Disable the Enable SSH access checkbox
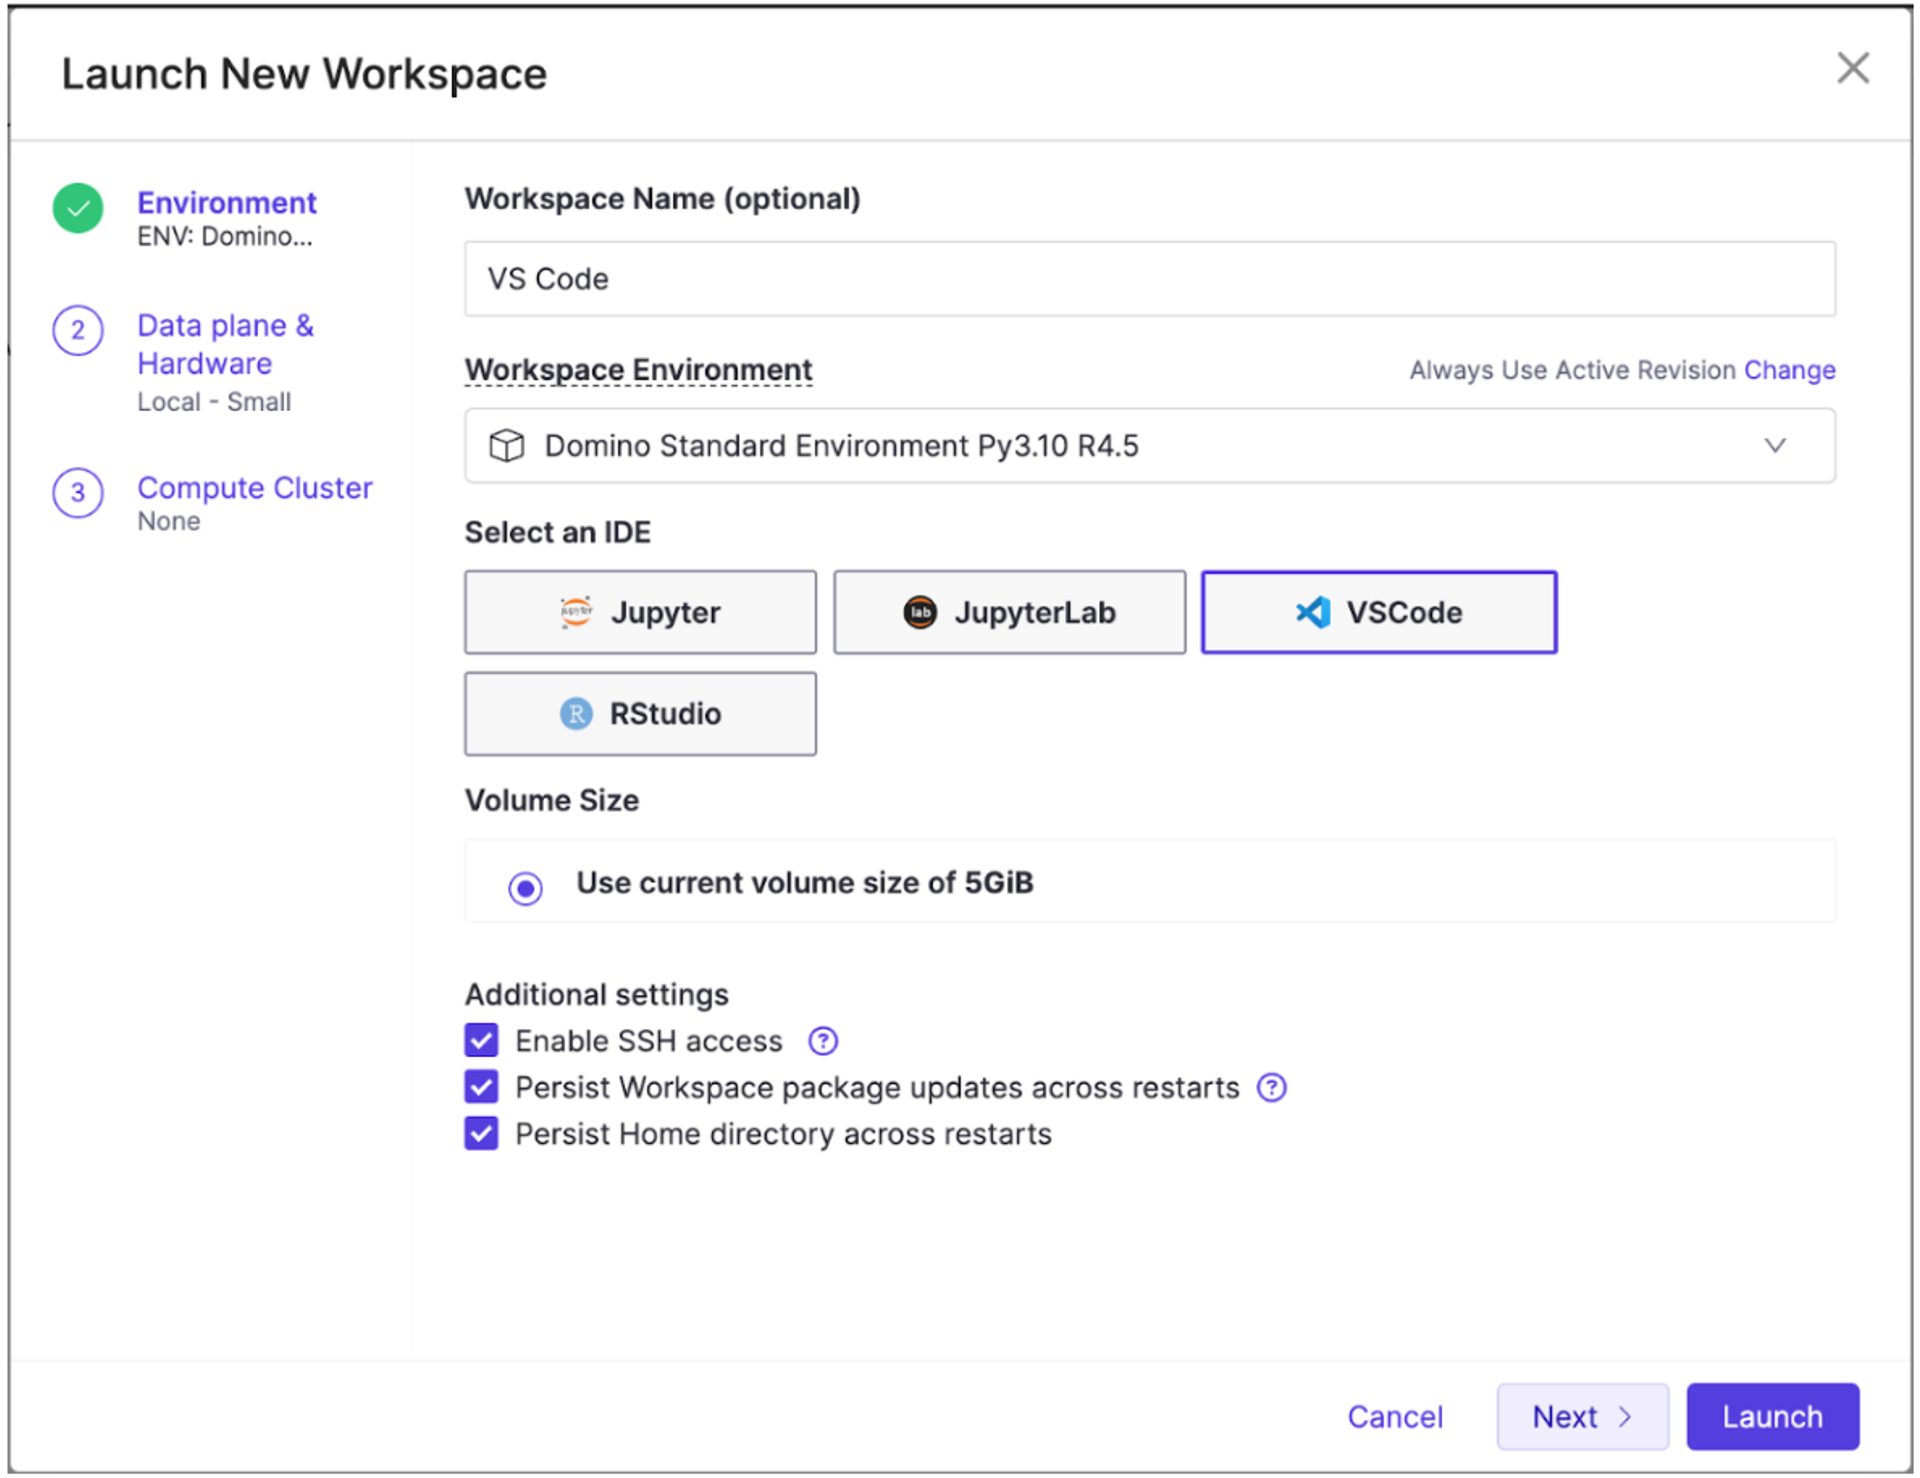Screen dimensions: 1920x1478 (x=481, y=1041)
